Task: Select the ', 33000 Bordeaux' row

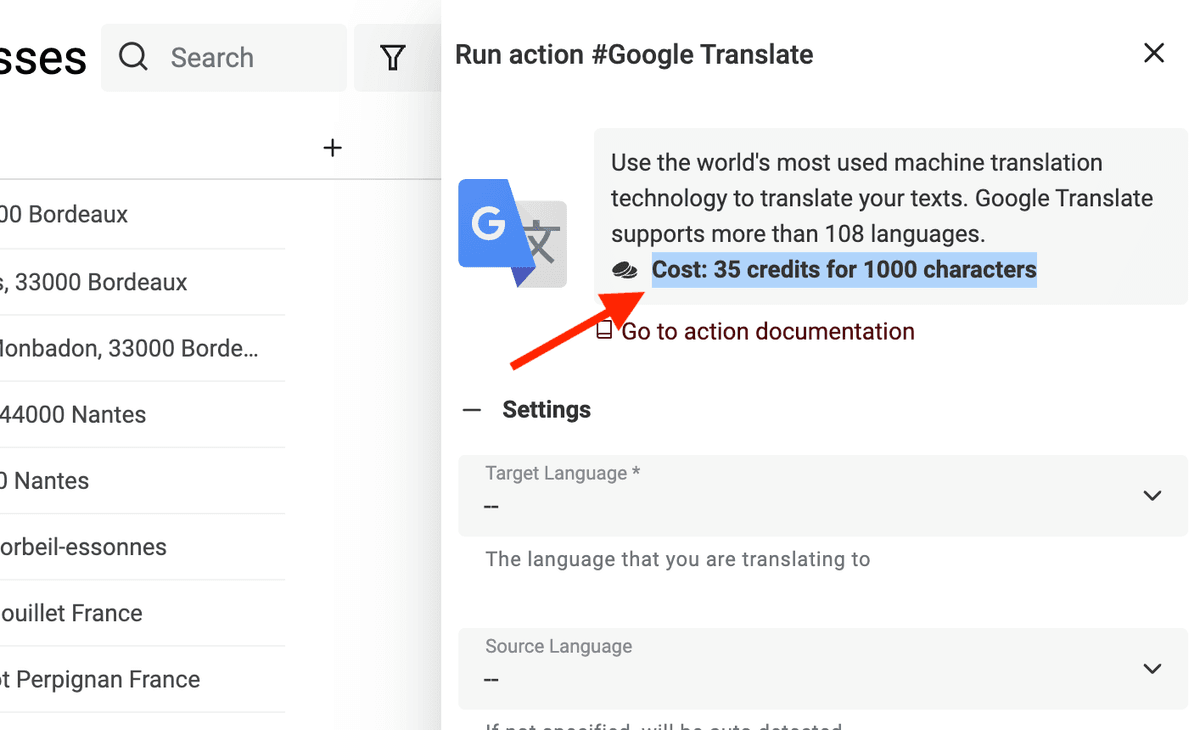Action: point(142,282)
